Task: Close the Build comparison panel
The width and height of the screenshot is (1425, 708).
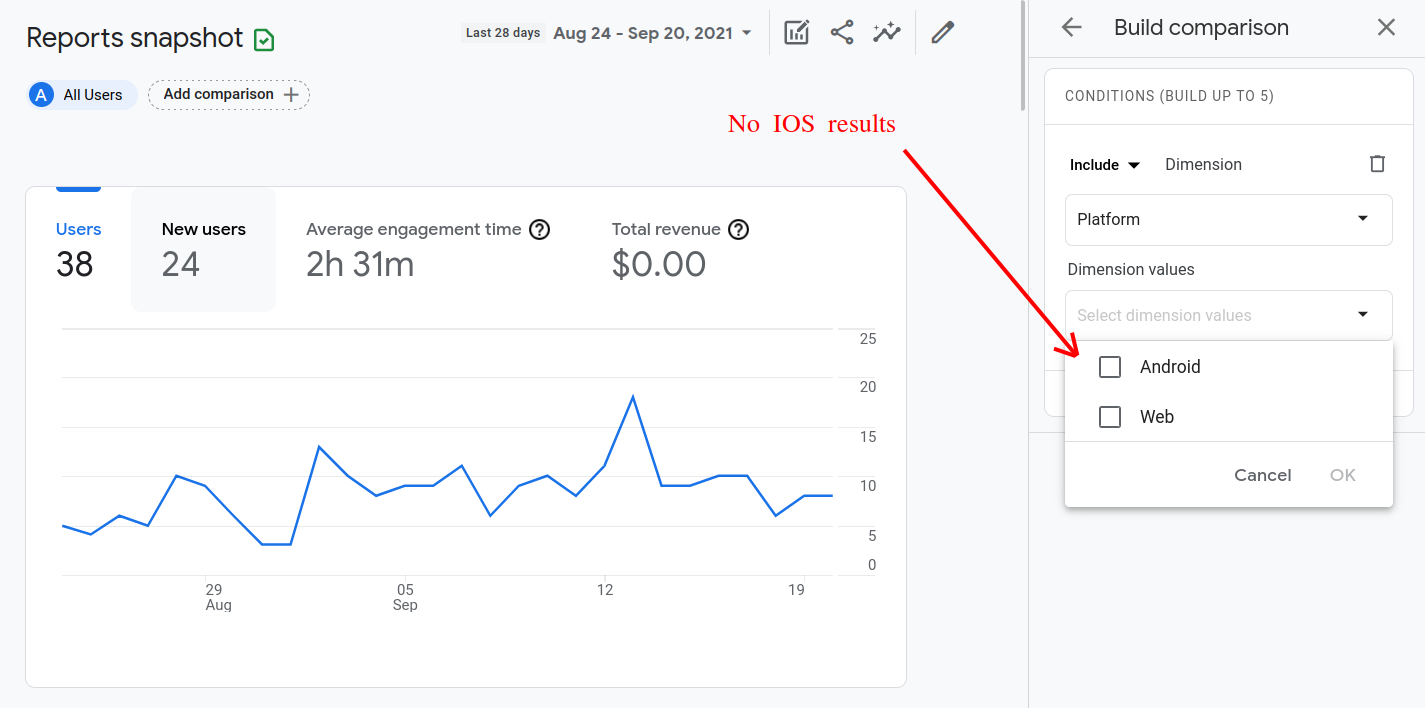Action: (1386, 27)
